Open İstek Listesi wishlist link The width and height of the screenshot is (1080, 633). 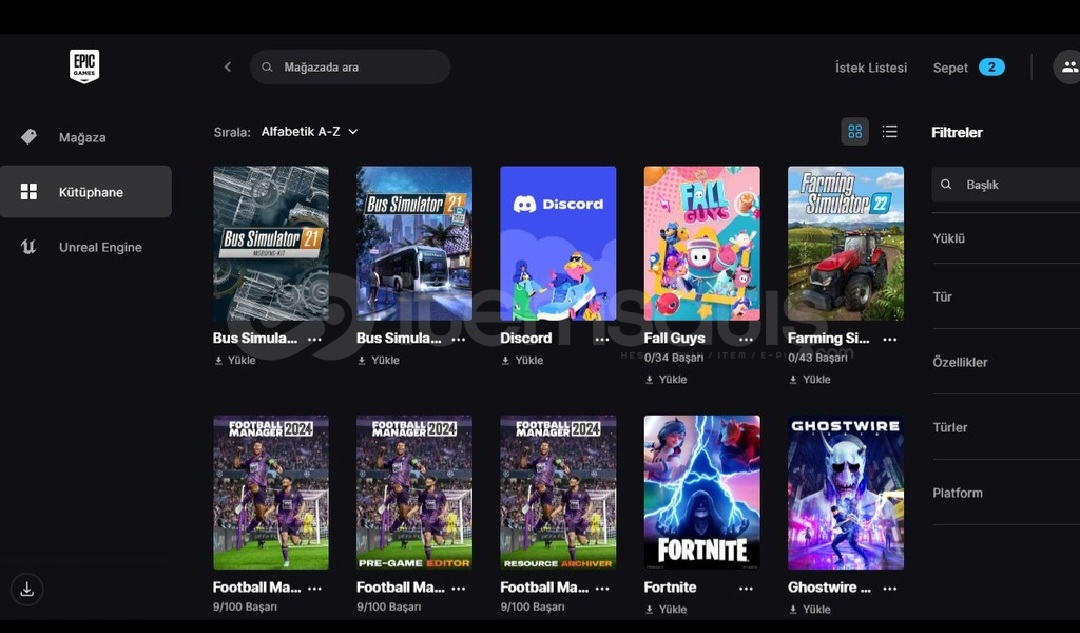tap(871, 68)
